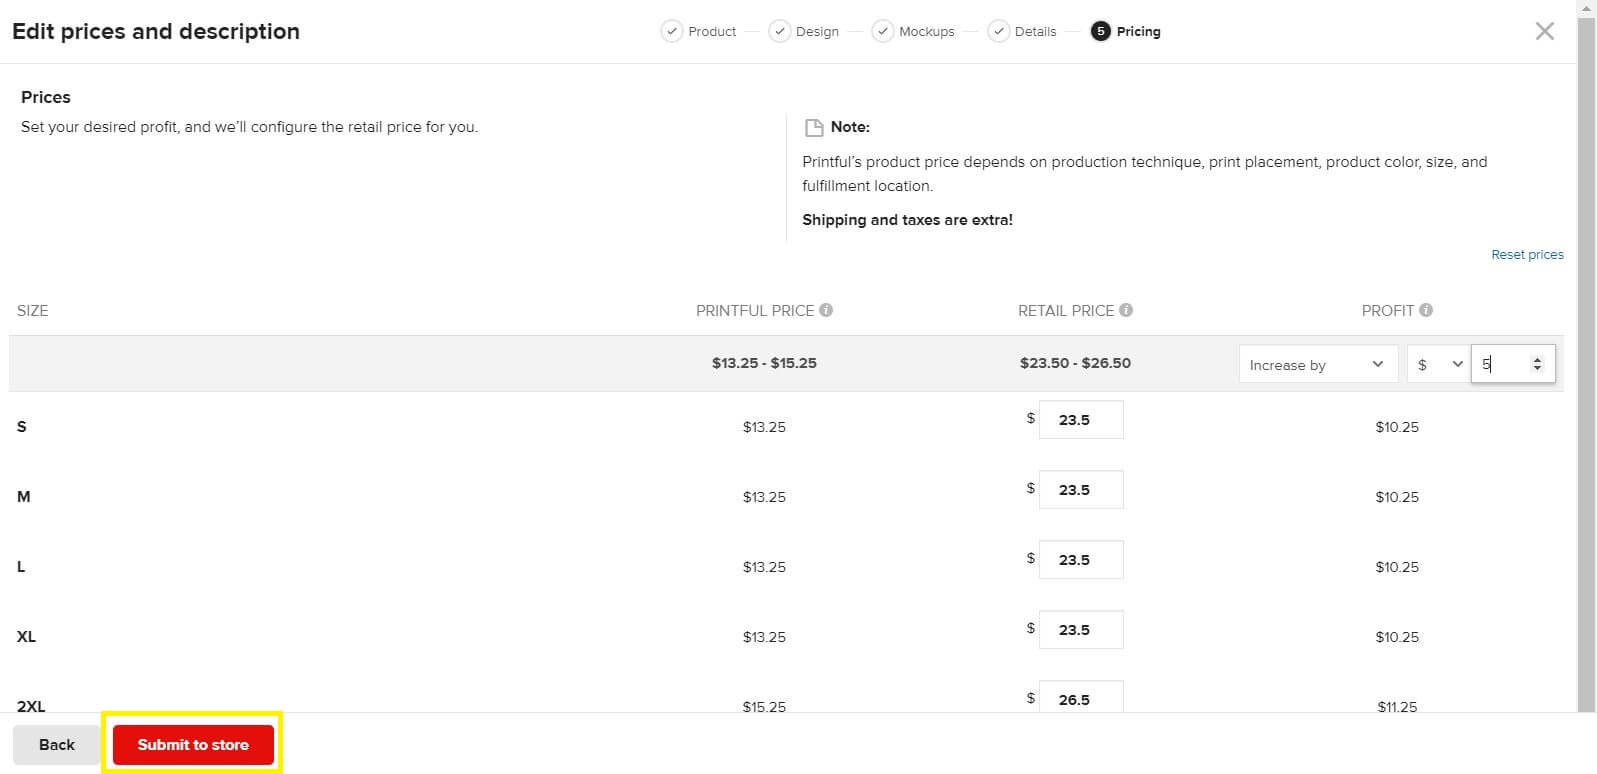Edit the retail price for size M
Image resolution: width=1597 pixels, height=774 pixels.
pos(1081,490)
